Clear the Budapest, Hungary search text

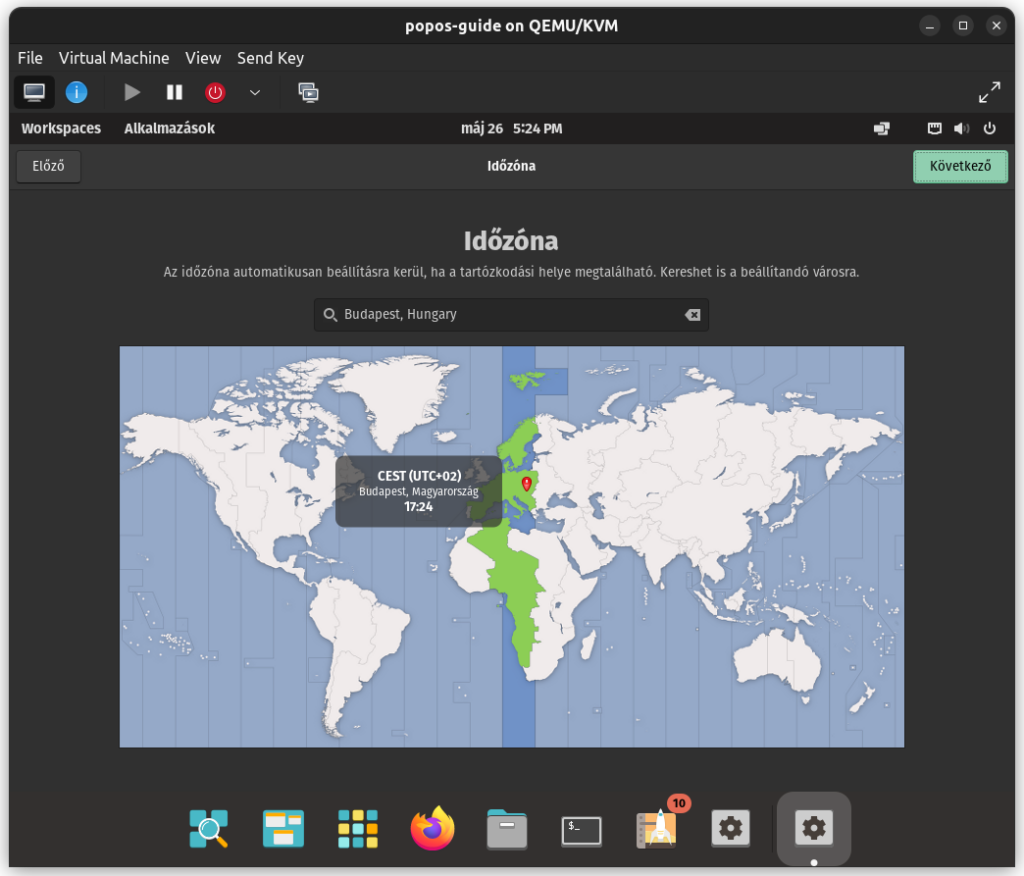click(x=693, y=315)
